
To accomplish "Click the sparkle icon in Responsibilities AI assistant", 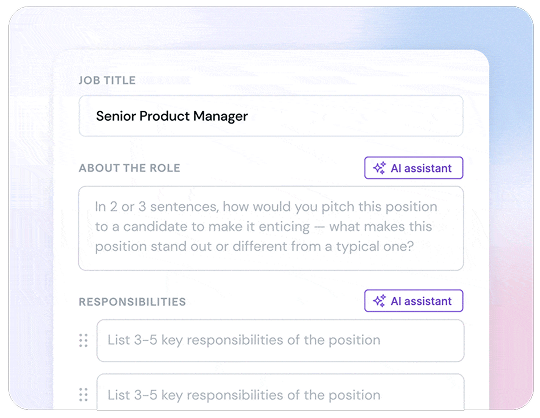I will (380, 301).
